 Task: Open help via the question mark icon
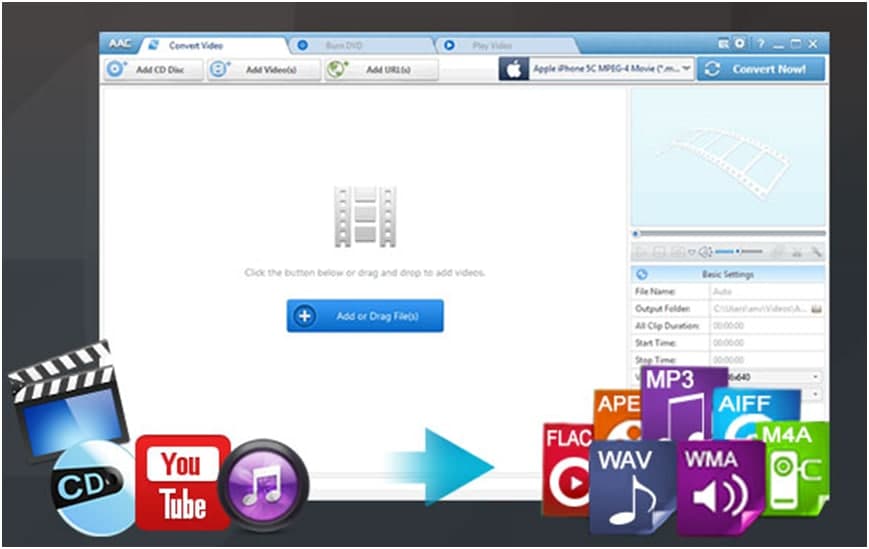761,44
